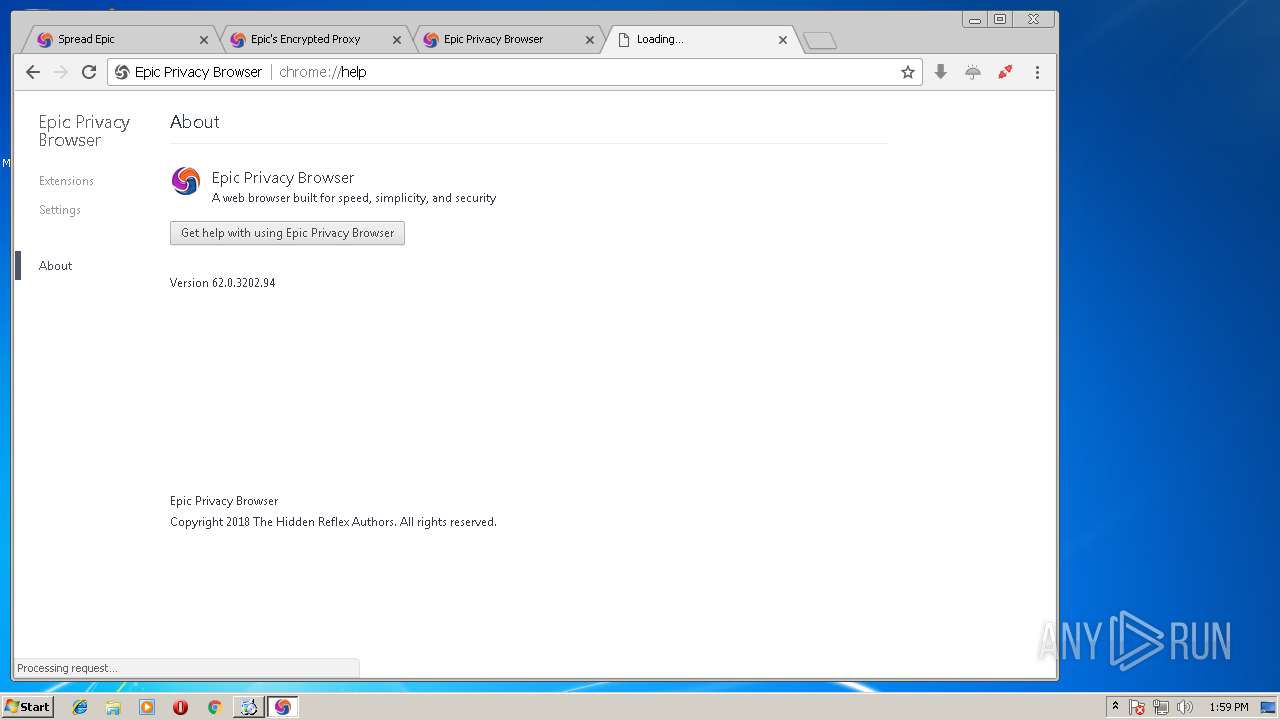
Task: Click the installer taskbar icon beside Chrome
Action: click(x=248, y=707)
